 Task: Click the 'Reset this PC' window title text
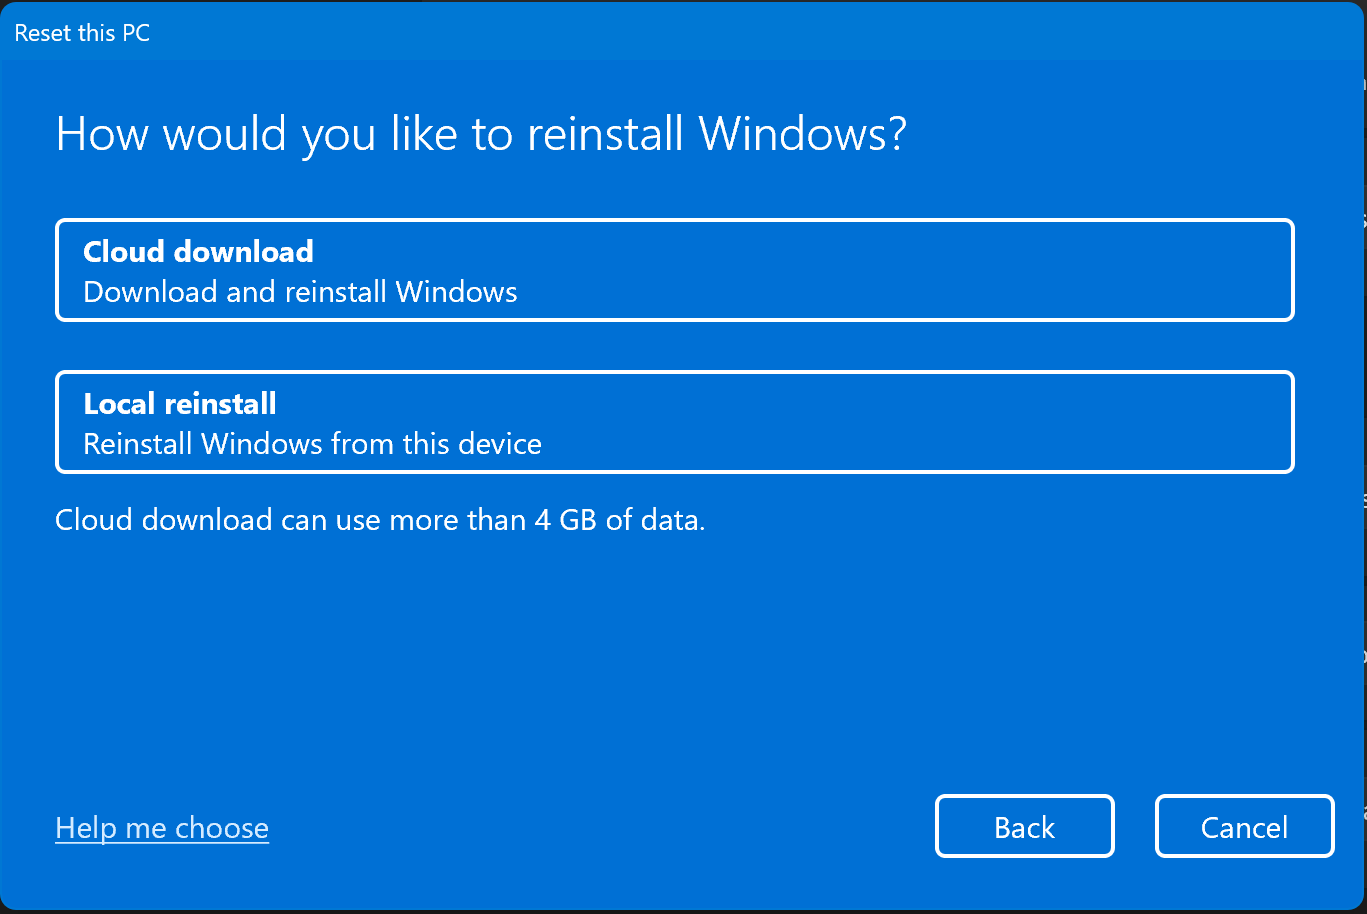pyautogui.click(x=82, y=33)
